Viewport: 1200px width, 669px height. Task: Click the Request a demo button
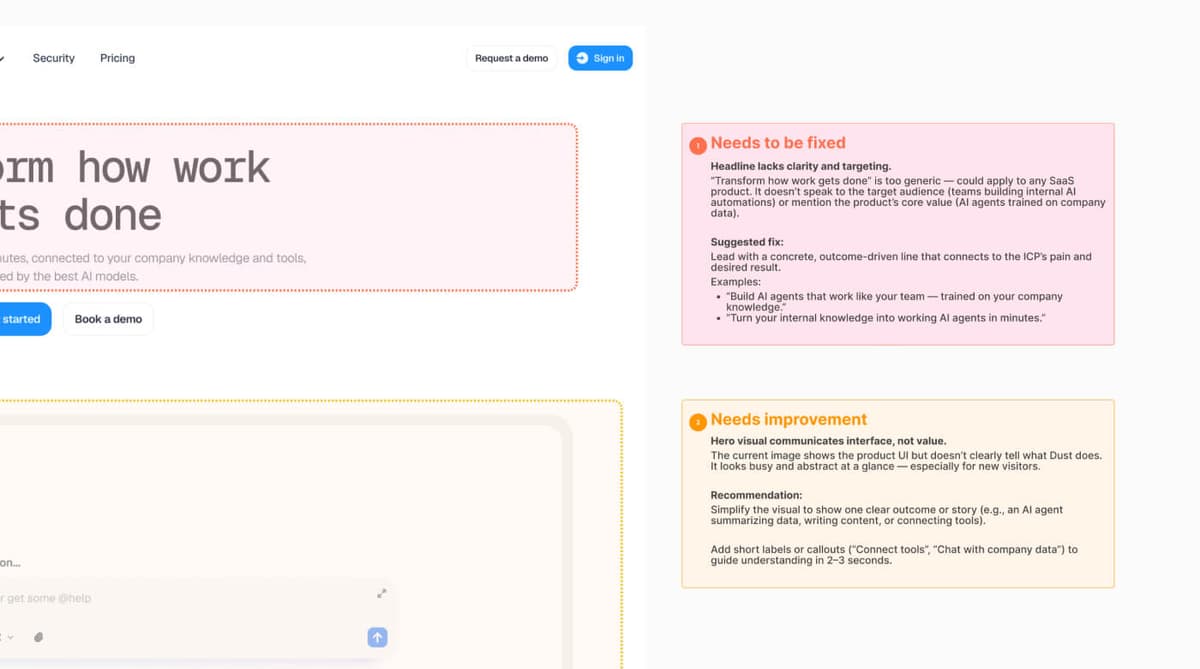[511, 58]
